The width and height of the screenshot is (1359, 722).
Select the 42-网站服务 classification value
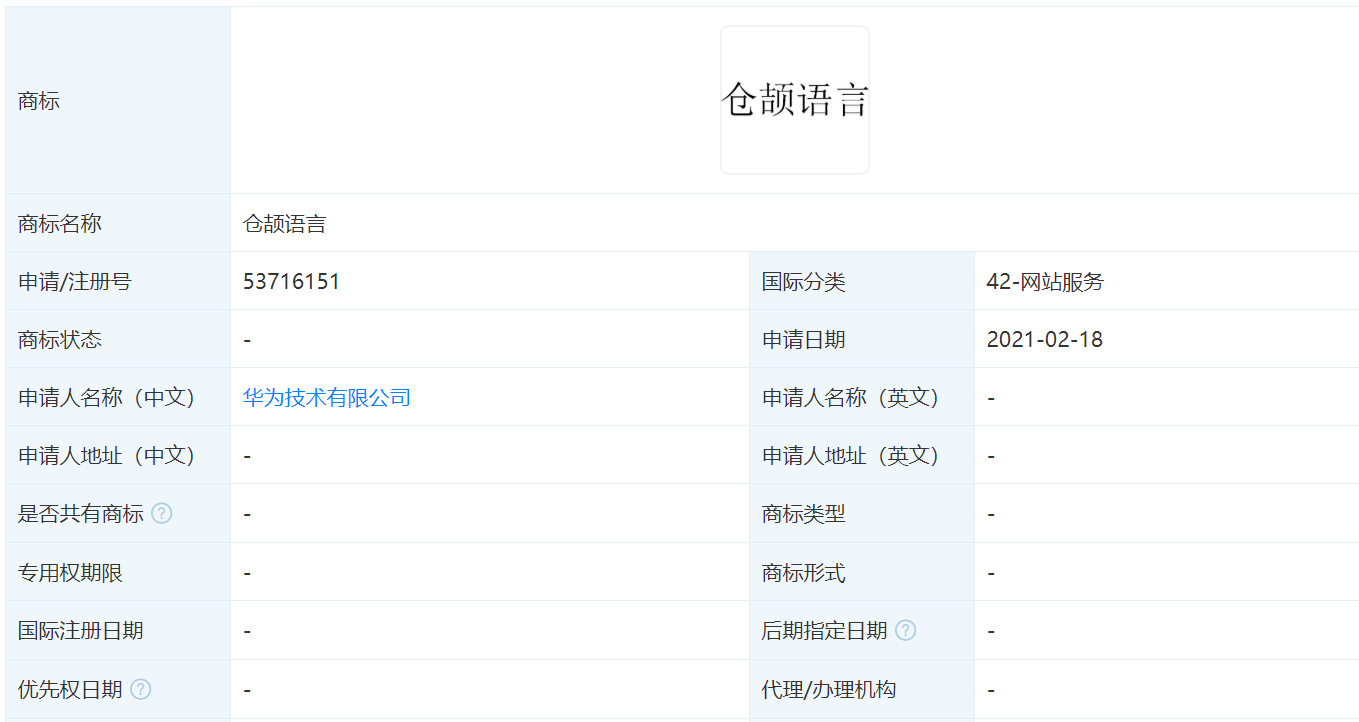[x=1045, y=282]
